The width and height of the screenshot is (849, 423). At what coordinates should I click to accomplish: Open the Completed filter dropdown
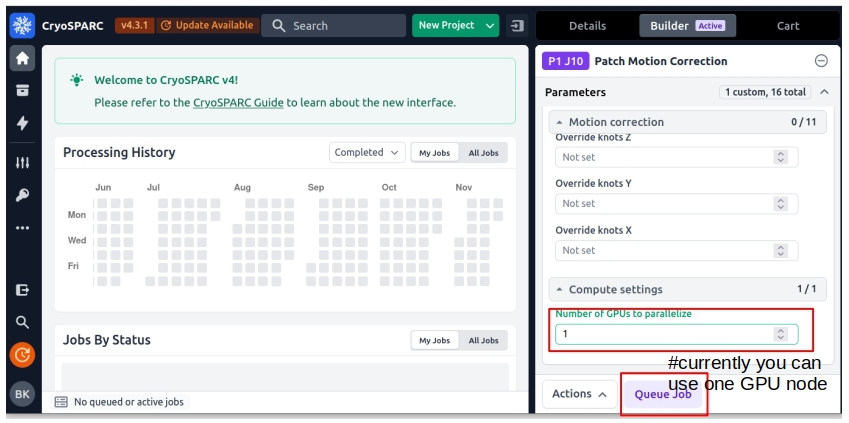click(366, 153)
